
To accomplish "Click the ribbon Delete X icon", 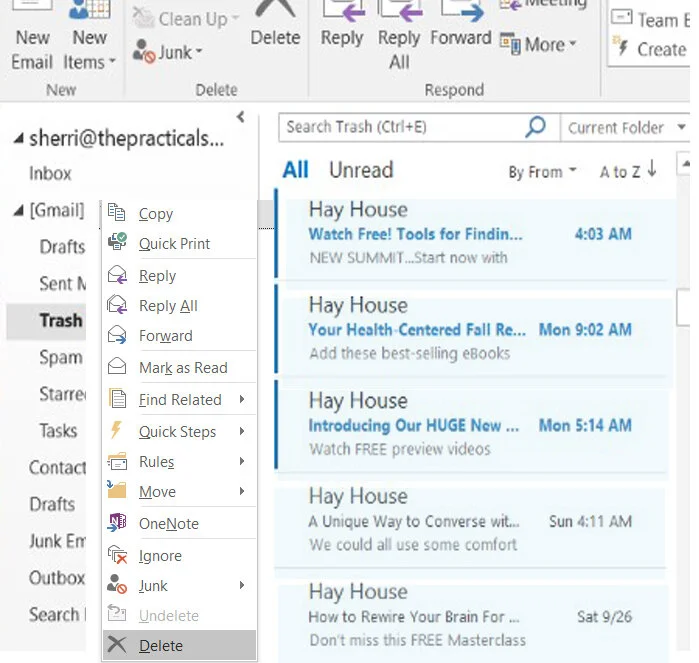I will 275,9.
